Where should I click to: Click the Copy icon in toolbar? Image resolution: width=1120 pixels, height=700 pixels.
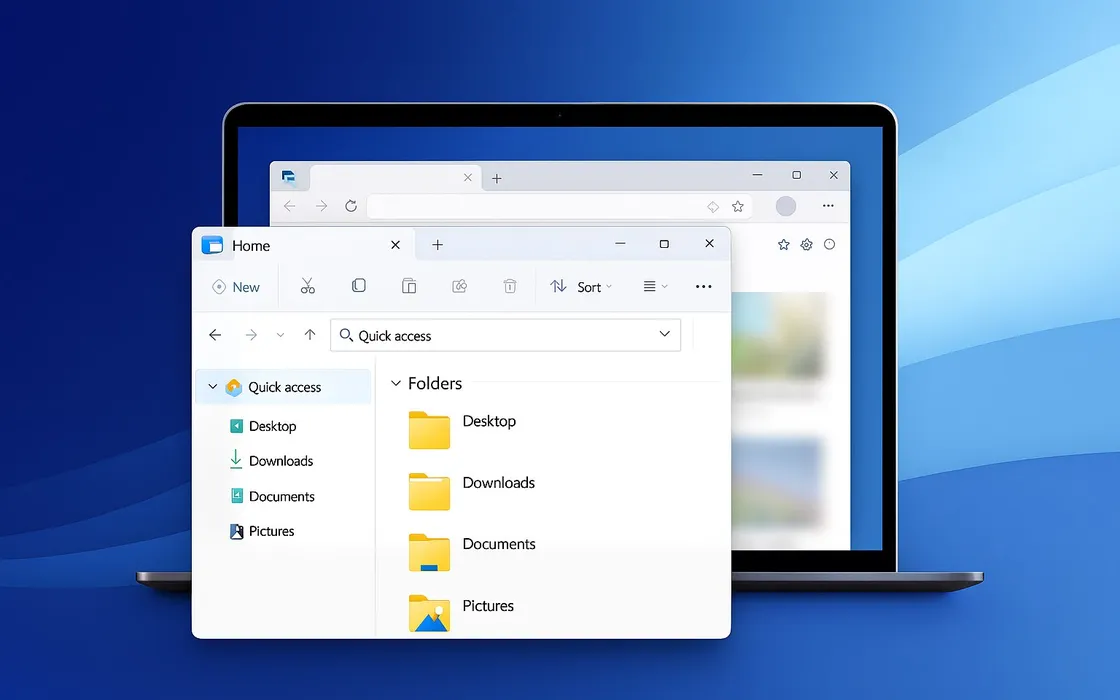tap(358, 287)
